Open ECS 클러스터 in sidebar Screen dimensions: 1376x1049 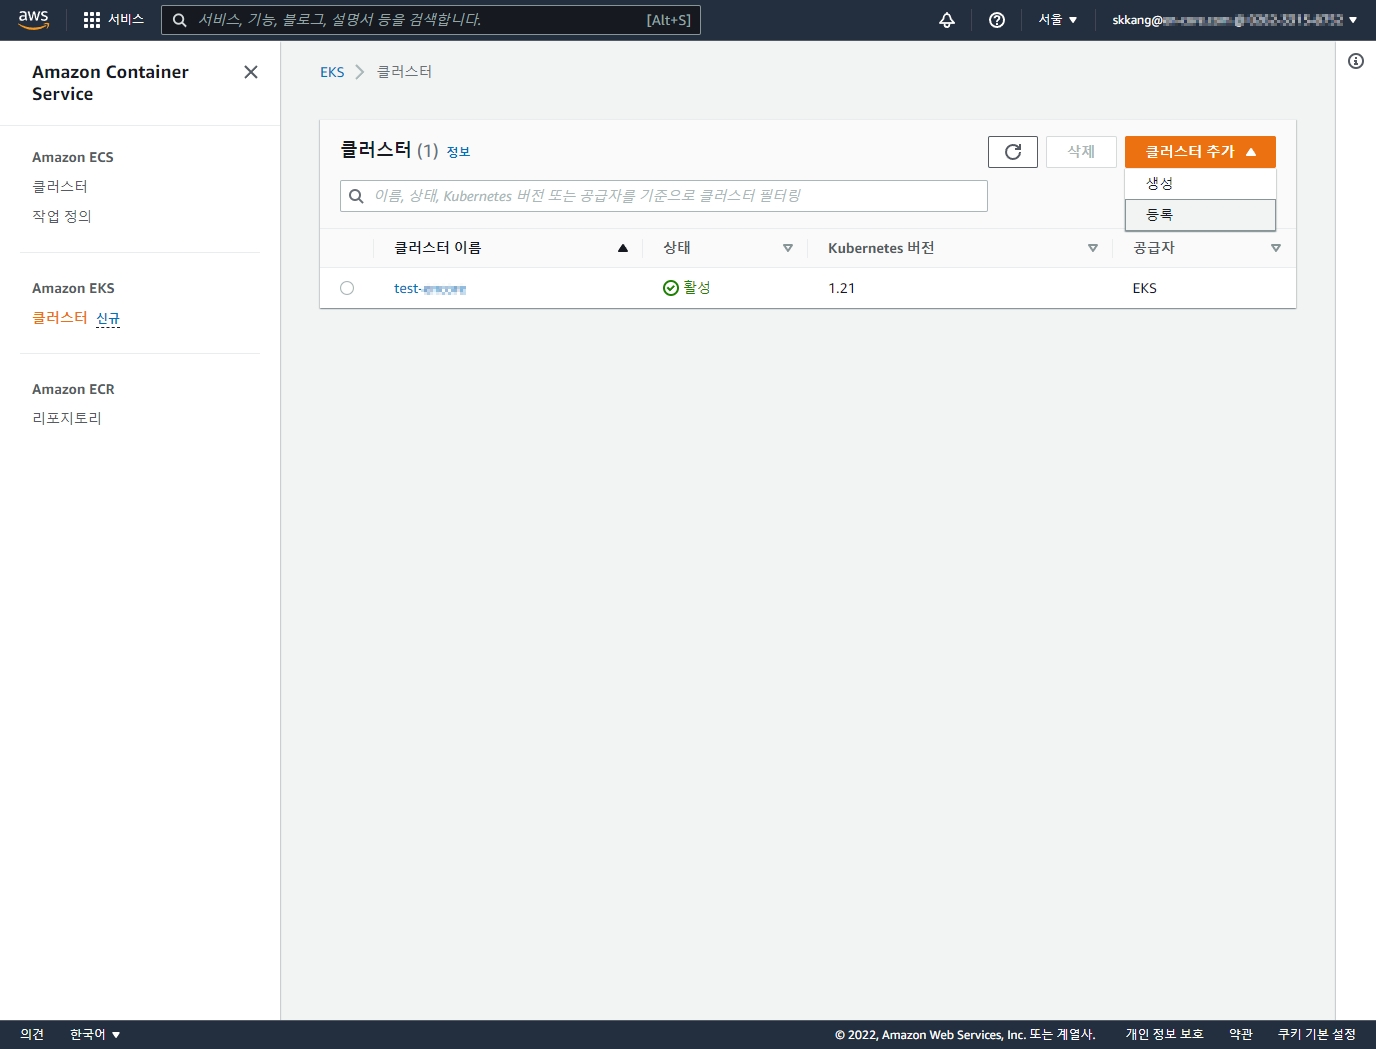60,187
